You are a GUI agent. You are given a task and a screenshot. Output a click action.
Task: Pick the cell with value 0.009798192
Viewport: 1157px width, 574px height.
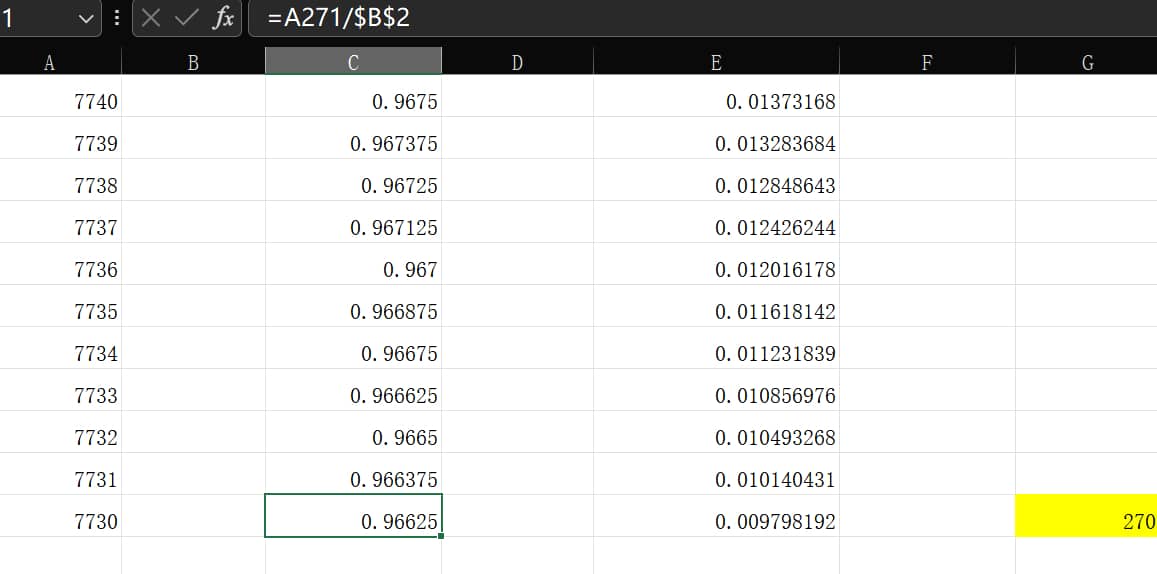click(716, 521)
